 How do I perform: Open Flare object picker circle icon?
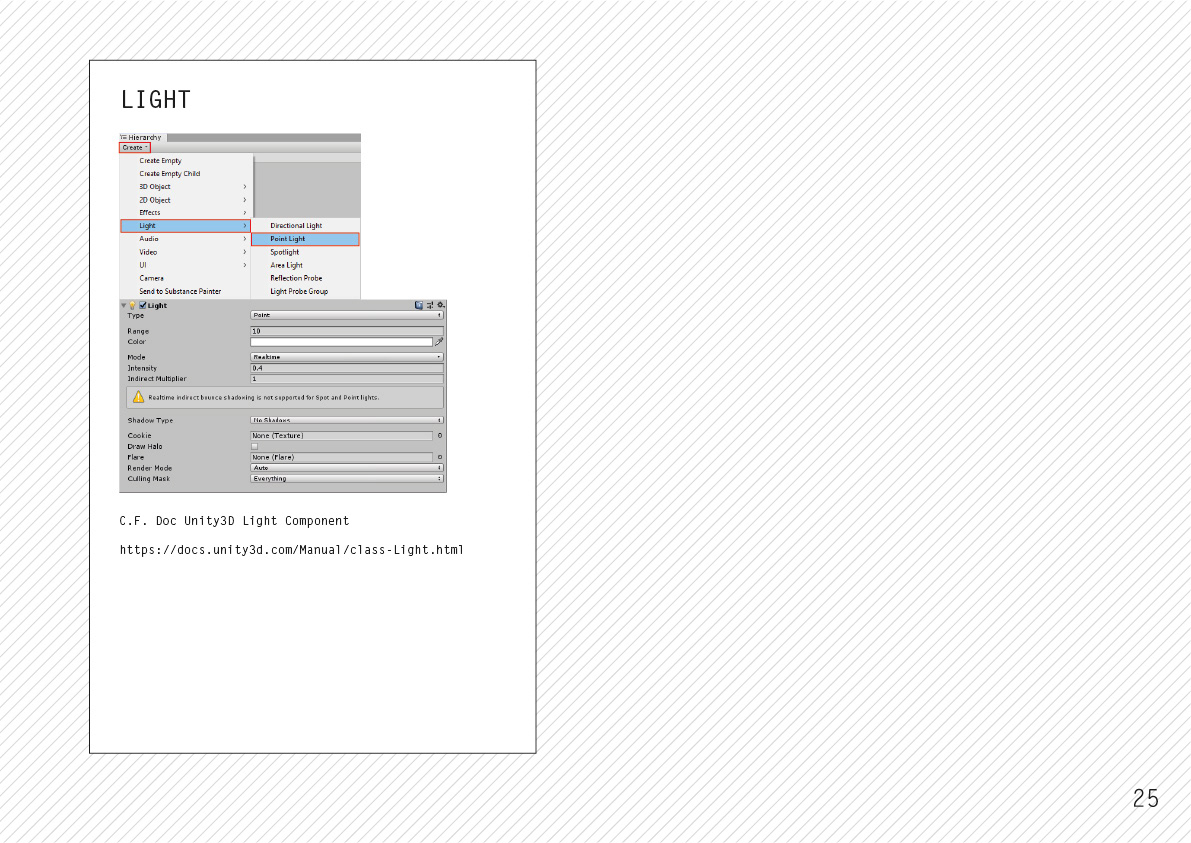click(440, 457)
